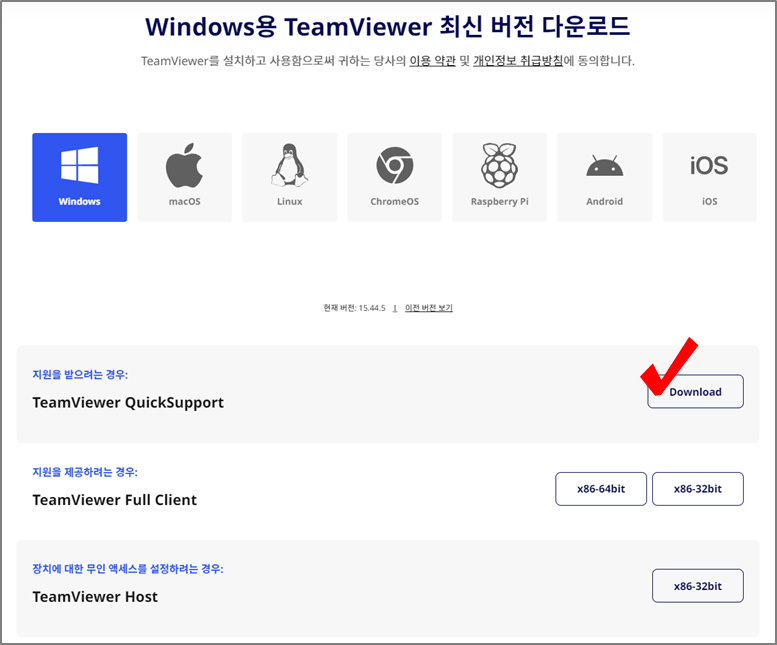
Task: Click the TeamViewer QuickSupport title
Action: point(128,402)
